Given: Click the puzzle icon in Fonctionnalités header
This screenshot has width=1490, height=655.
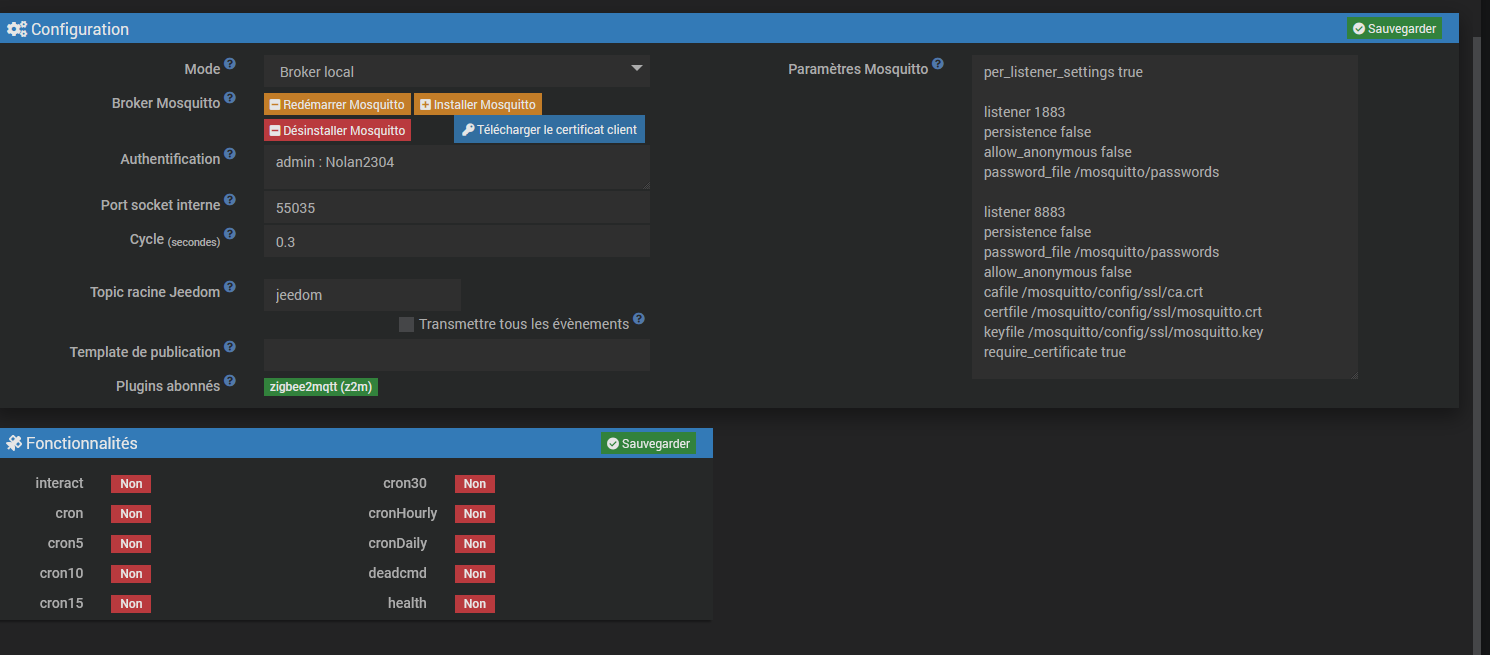Looking at the screenshot, I should [x=14, y=443].
